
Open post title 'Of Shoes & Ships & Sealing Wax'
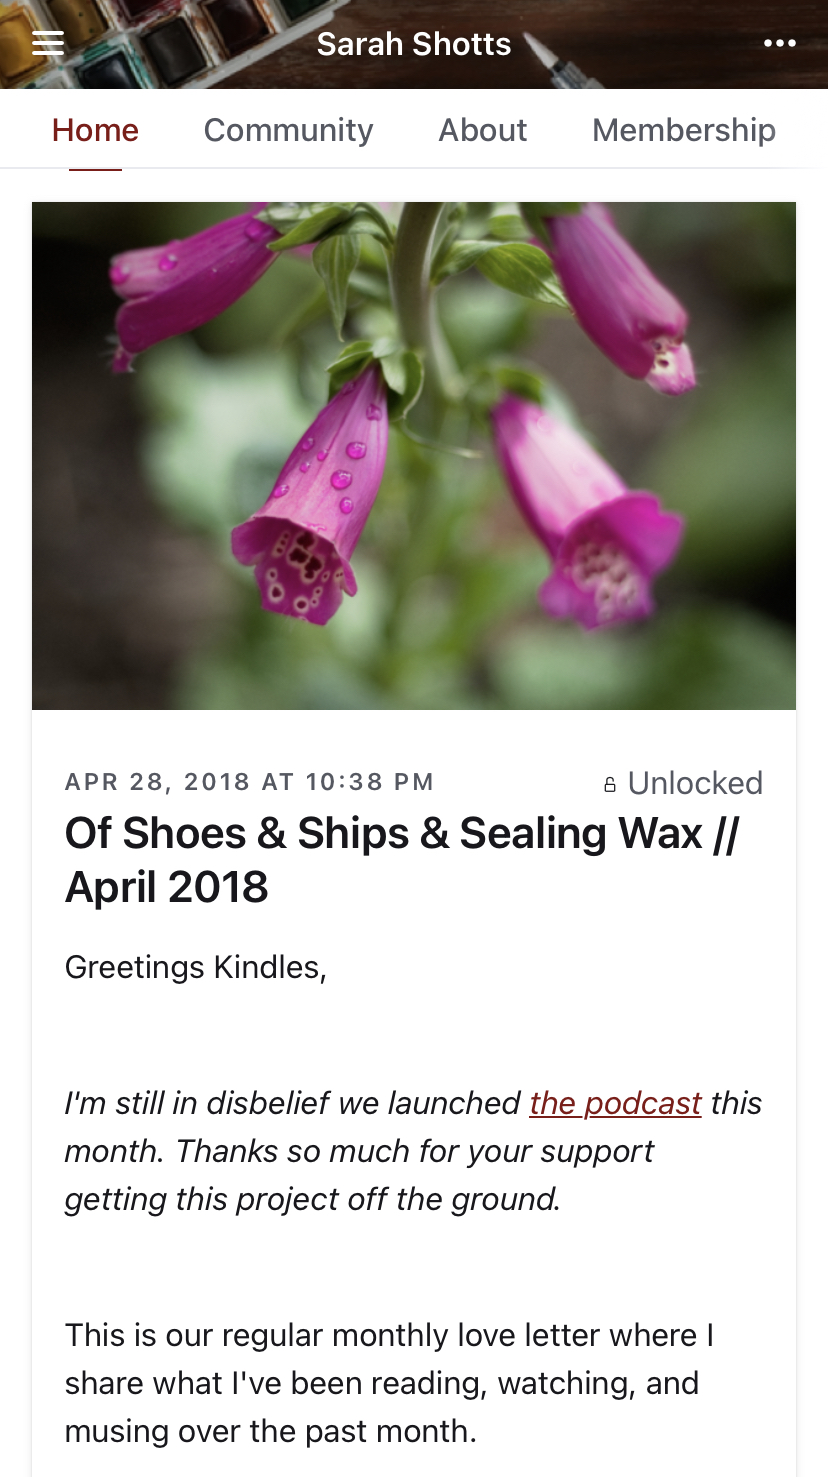click(x=400, y=834)
